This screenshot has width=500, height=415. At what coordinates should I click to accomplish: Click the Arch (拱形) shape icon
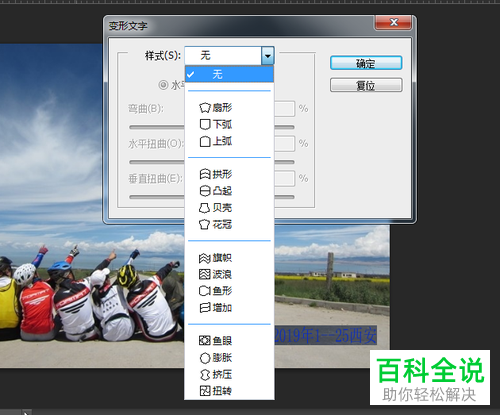[x=205, y=174]
